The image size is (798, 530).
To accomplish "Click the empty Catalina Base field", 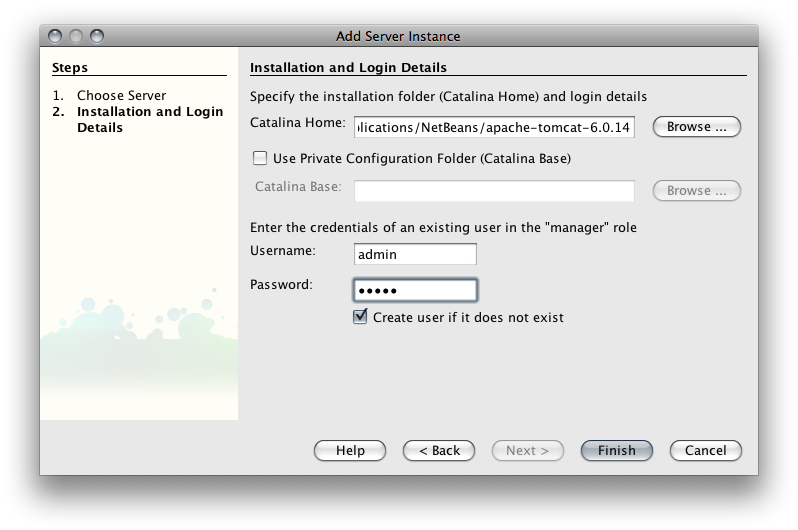I will 494,191.
